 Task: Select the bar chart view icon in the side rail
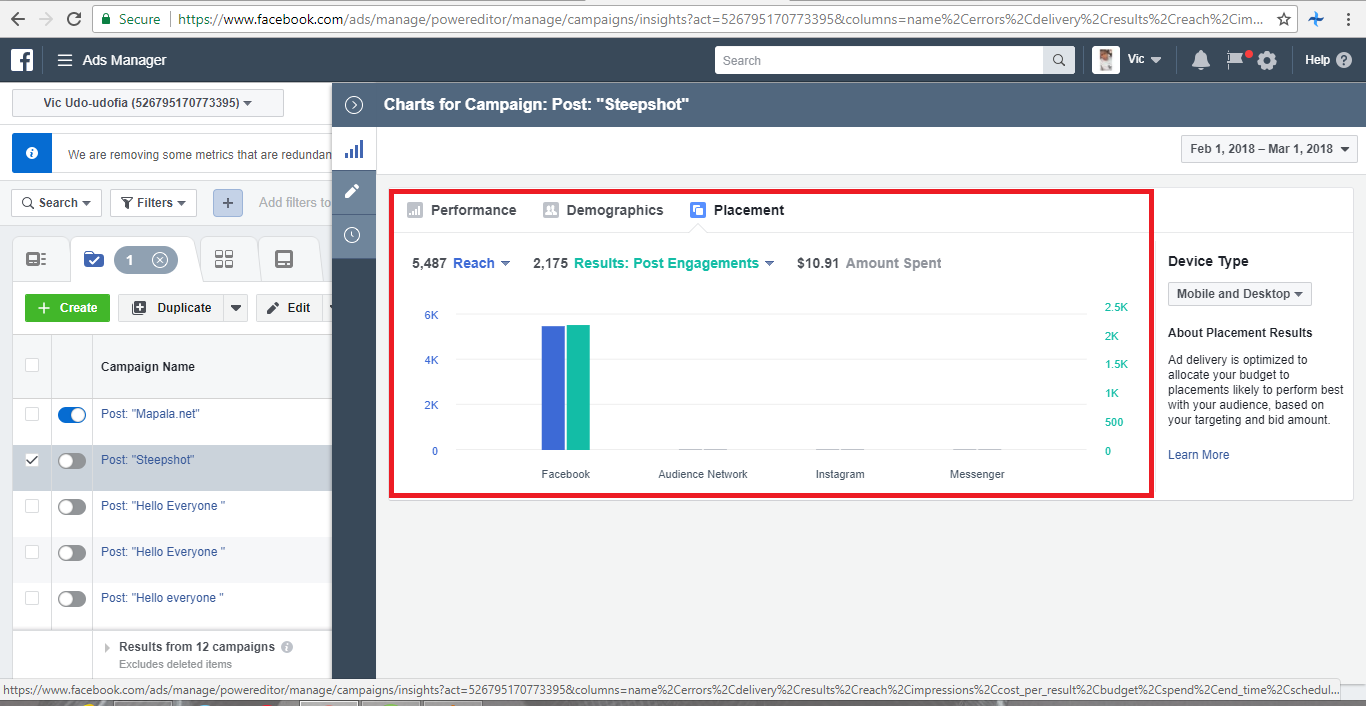click(x=353, y=150)
